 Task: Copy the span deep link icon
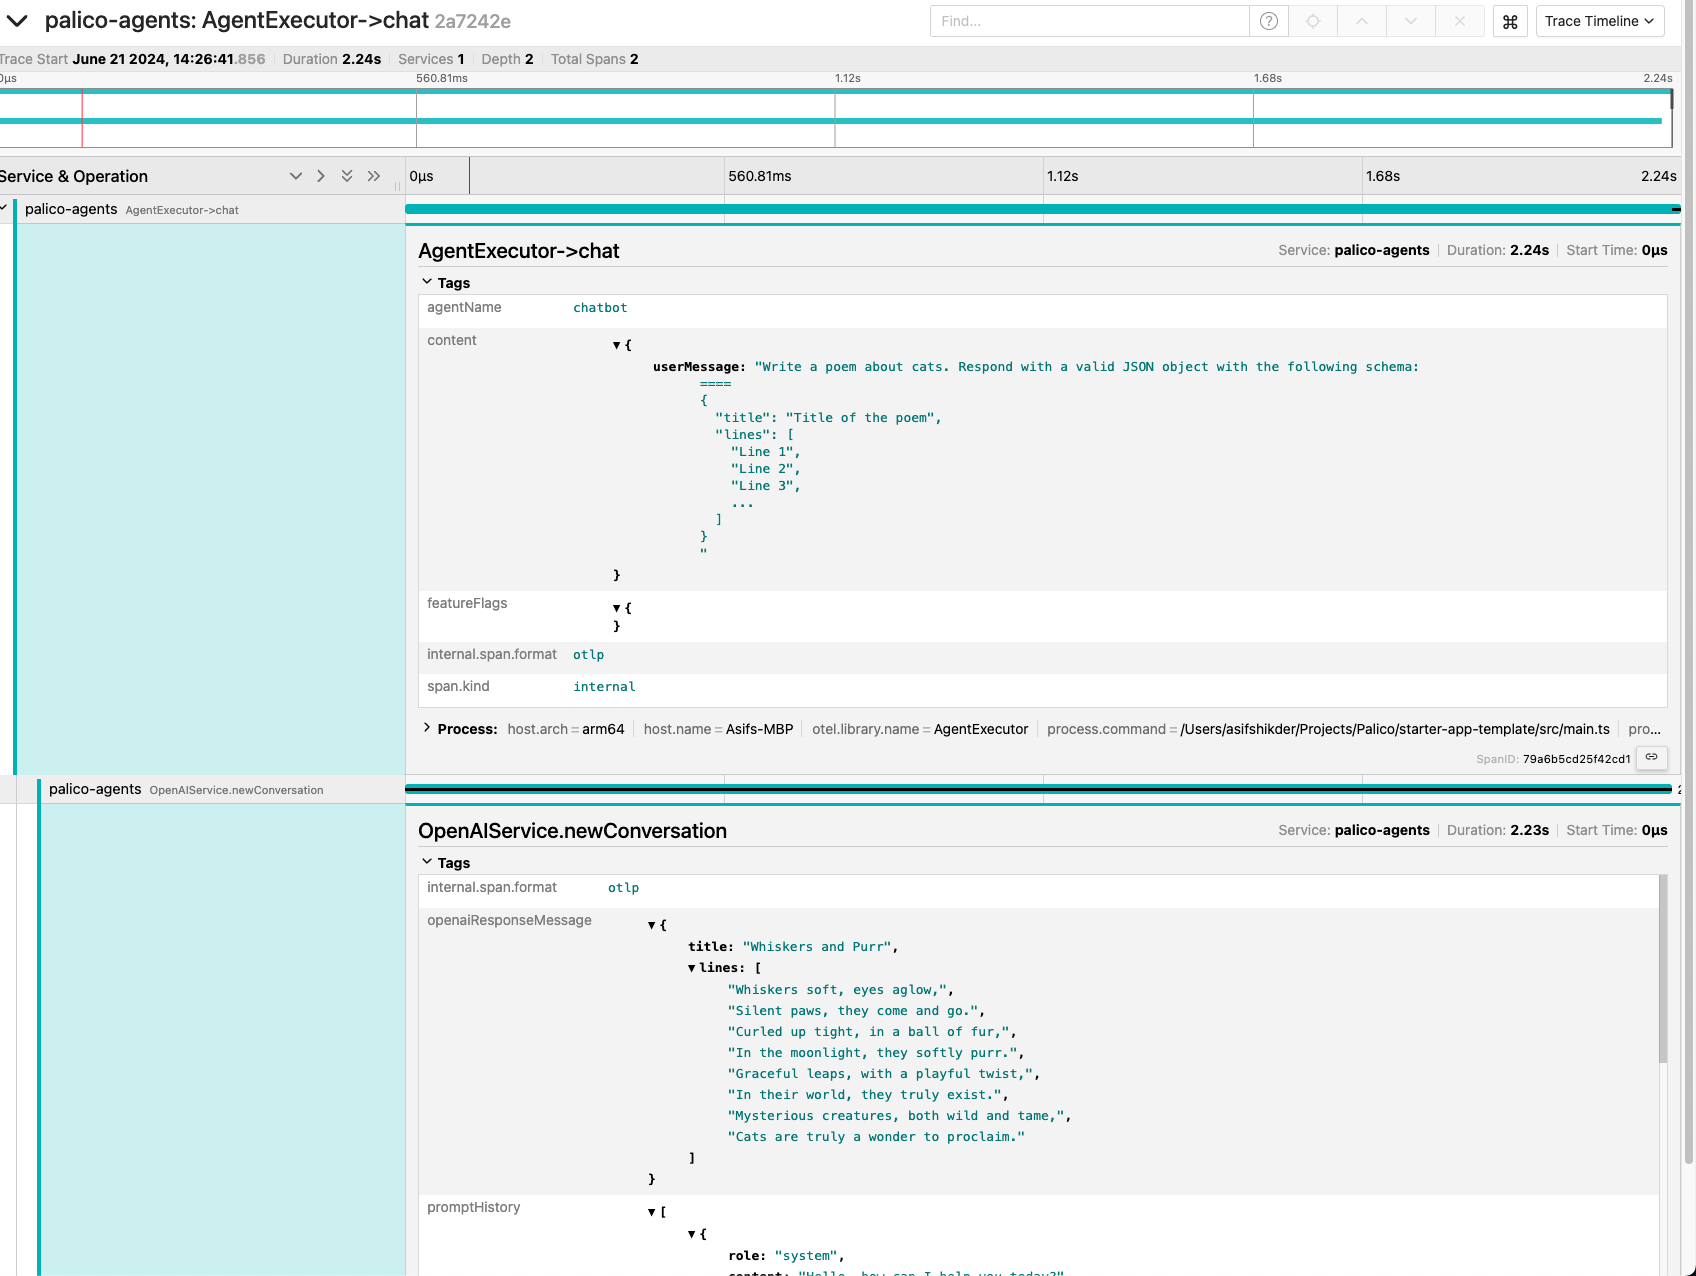[1652, 757]
